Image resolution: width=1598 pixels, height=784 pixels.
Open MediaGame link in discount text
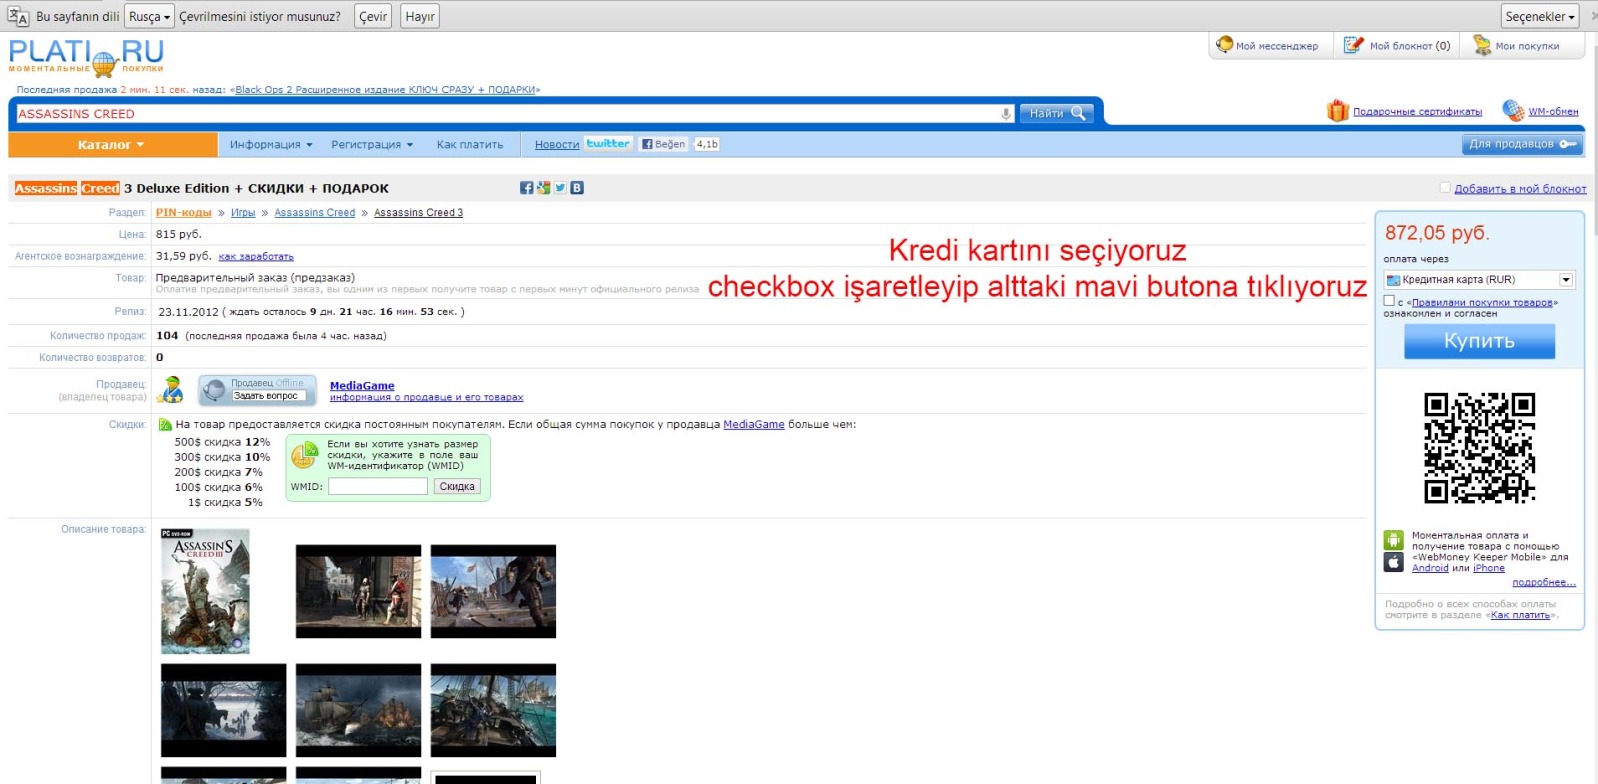(x=754, y=425)
